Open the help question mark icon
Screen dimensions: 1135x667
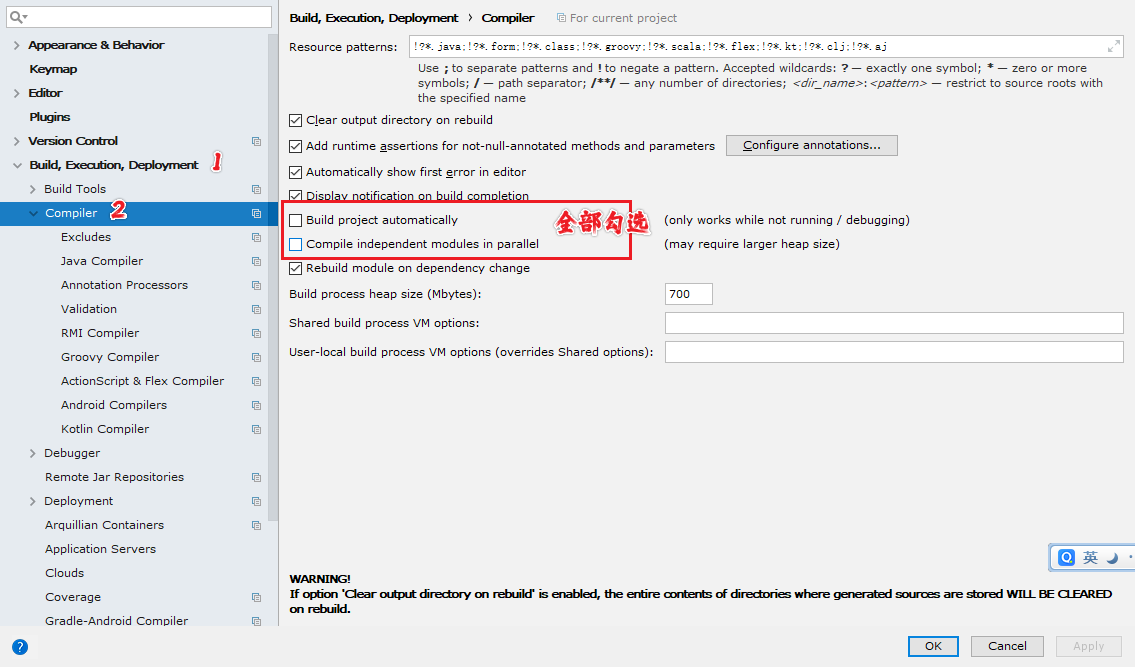point(20,647)
